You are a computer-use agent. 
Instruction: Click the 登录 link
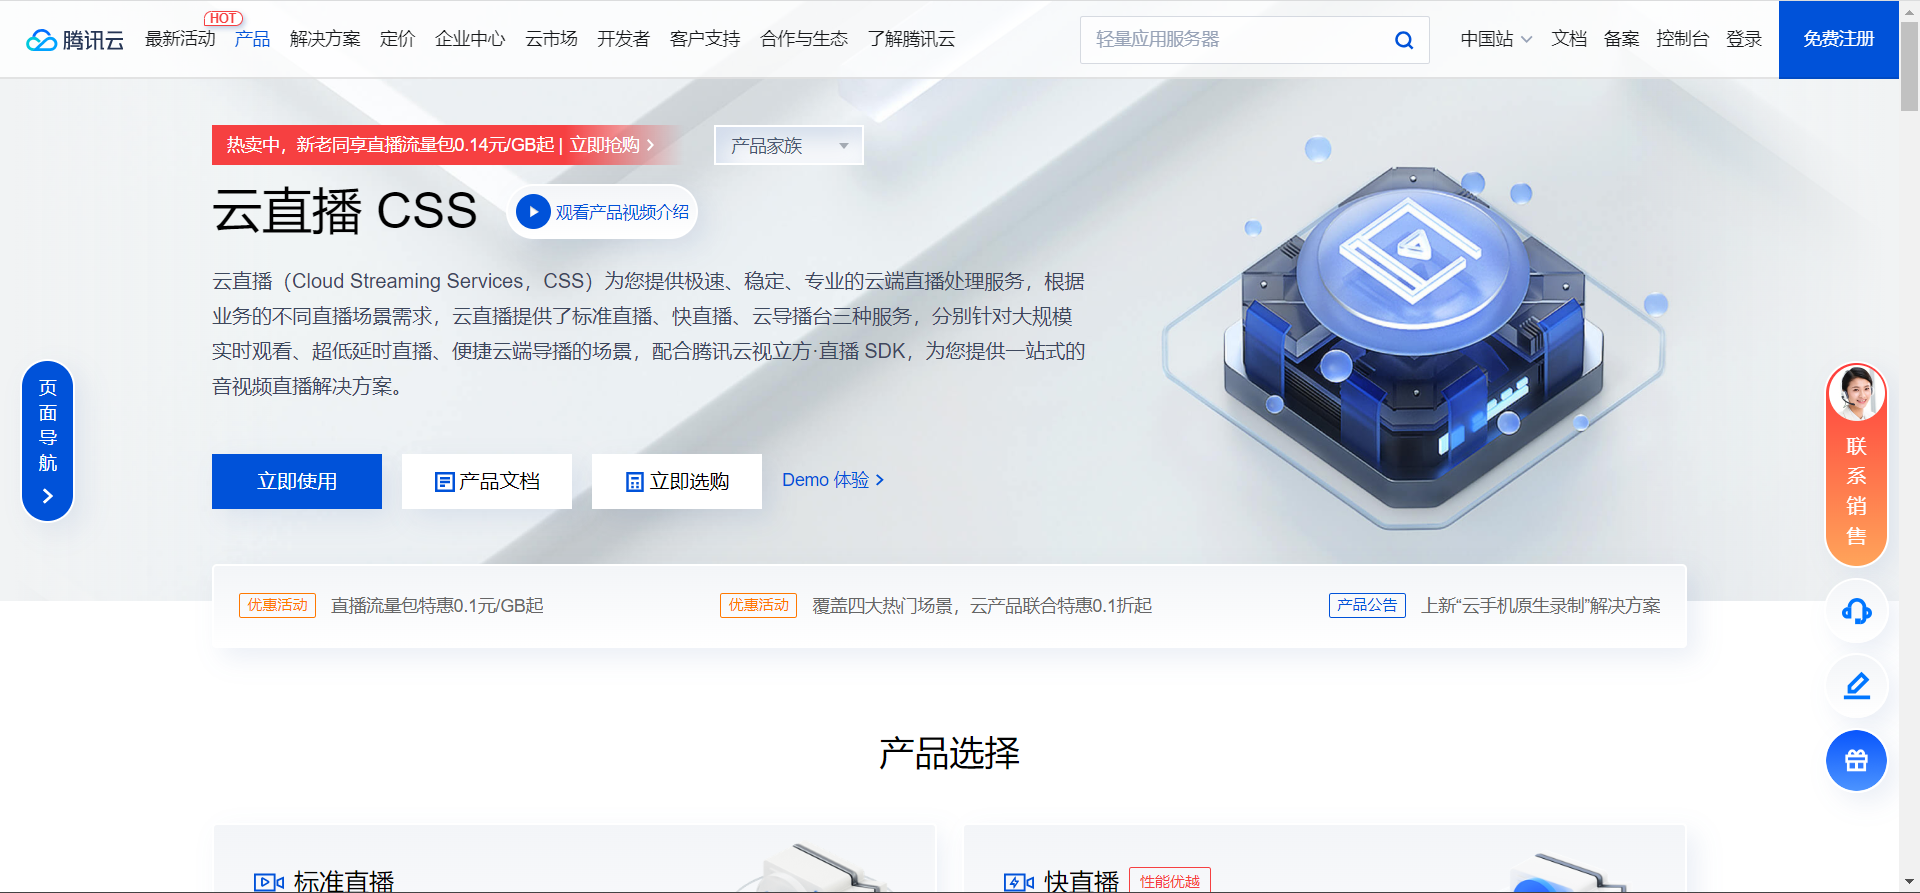coord(1744,39)
